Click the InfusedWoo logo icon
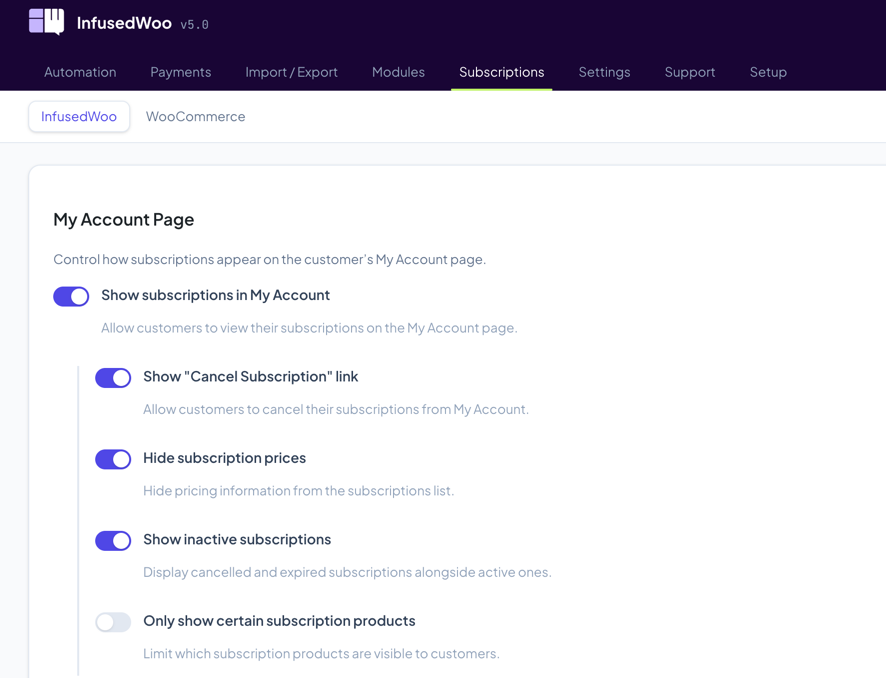This screenshot has width=886, height=678. point(46,20)
